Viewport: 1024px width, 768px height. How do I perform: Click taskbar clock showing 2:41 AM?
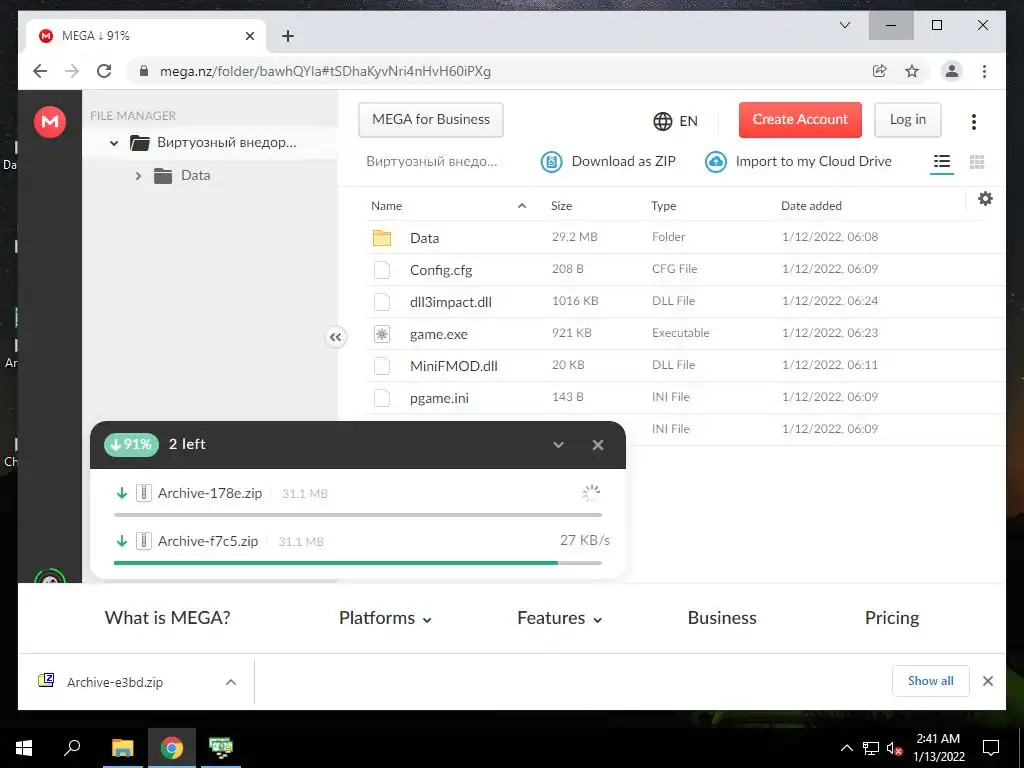(x=938, y=748)
